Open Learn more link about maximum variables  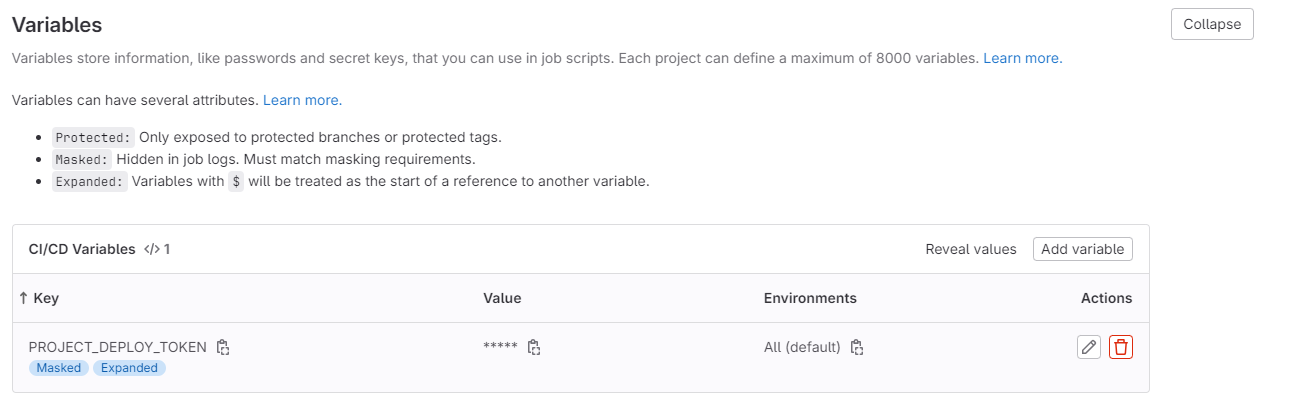(1022, 58)
